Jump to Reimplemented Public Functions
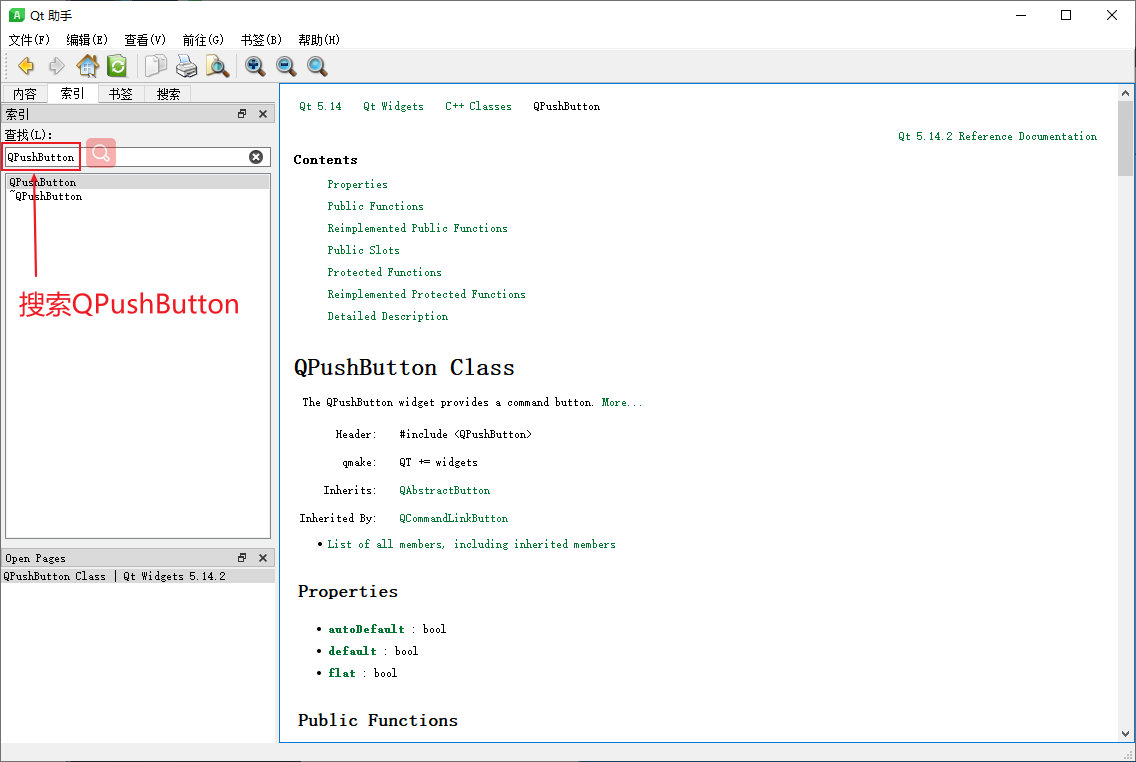Viewport: 1136px width, 762px height. 417,228
